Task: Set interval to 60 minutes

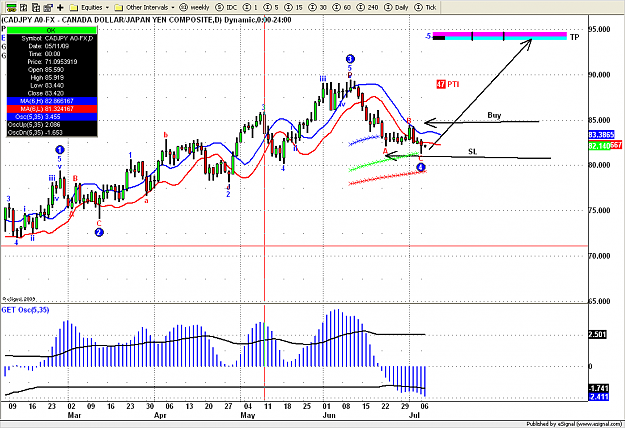Action: (342, 7)
